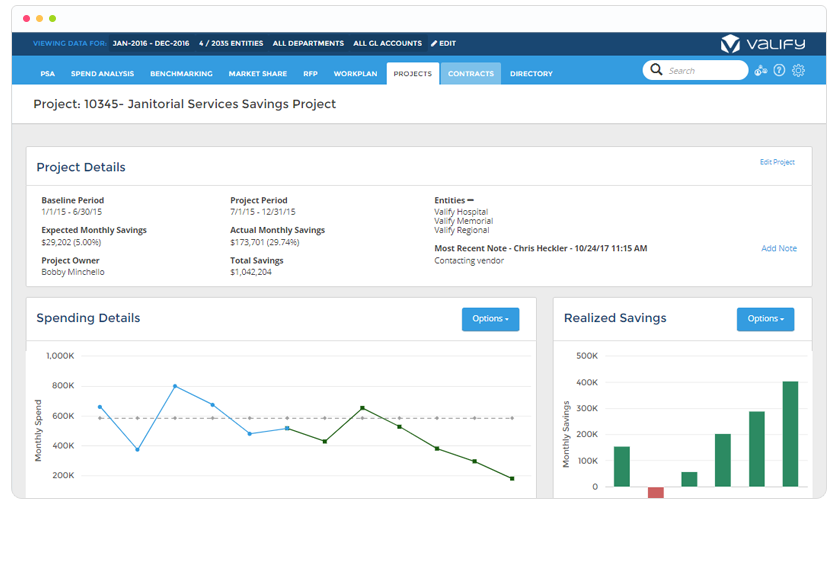Select the Market Share tab
The width and height of the screenshot is (840, 565).
(258, 74)
